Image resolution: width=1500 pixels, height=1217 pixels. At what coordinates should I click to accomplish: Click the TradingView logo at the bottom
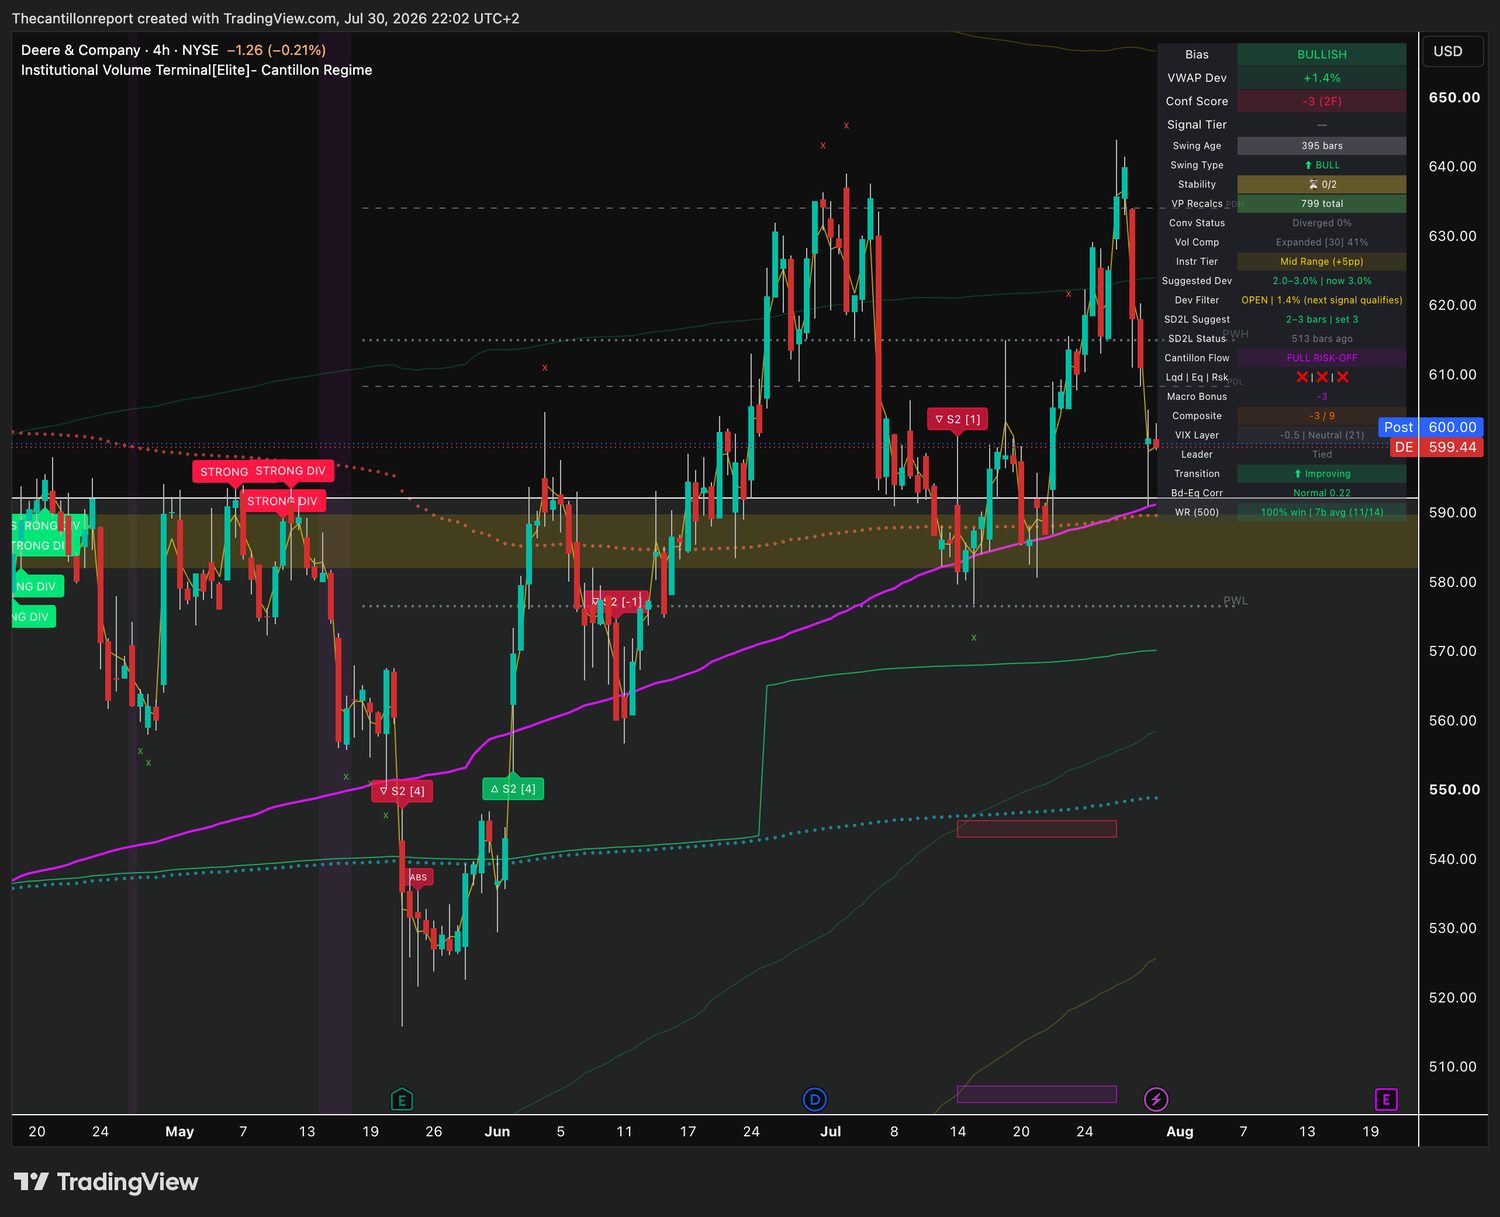106,1182
